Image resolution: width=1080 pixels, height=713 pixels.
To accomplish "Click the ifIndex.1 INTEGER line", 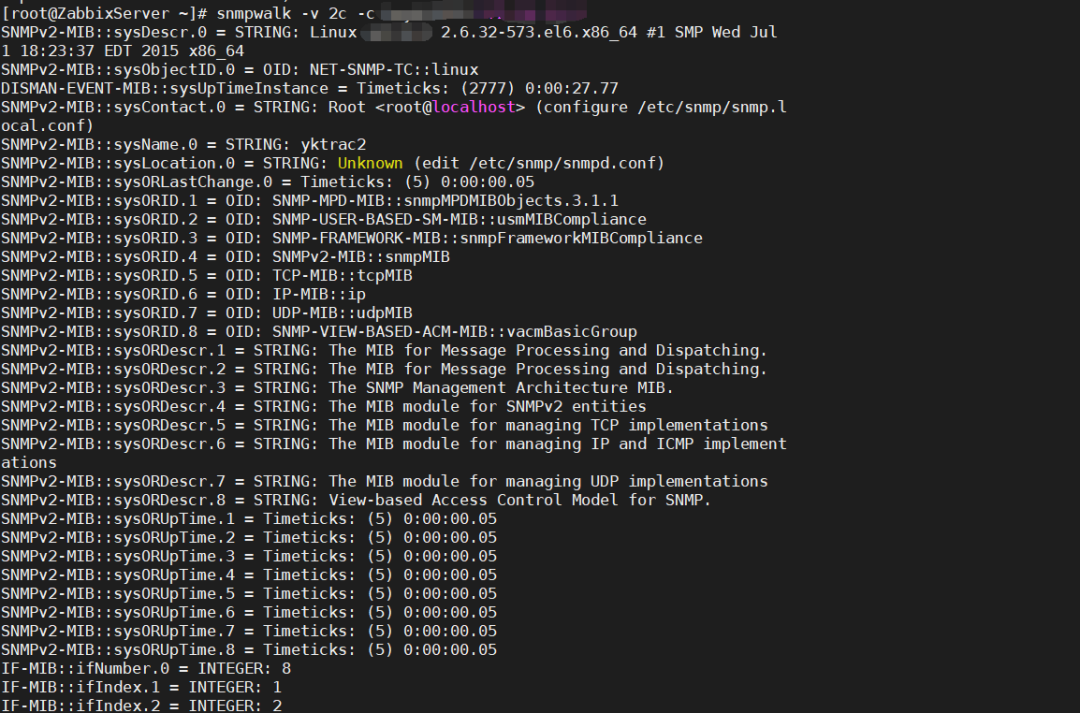I will [141, 687].
